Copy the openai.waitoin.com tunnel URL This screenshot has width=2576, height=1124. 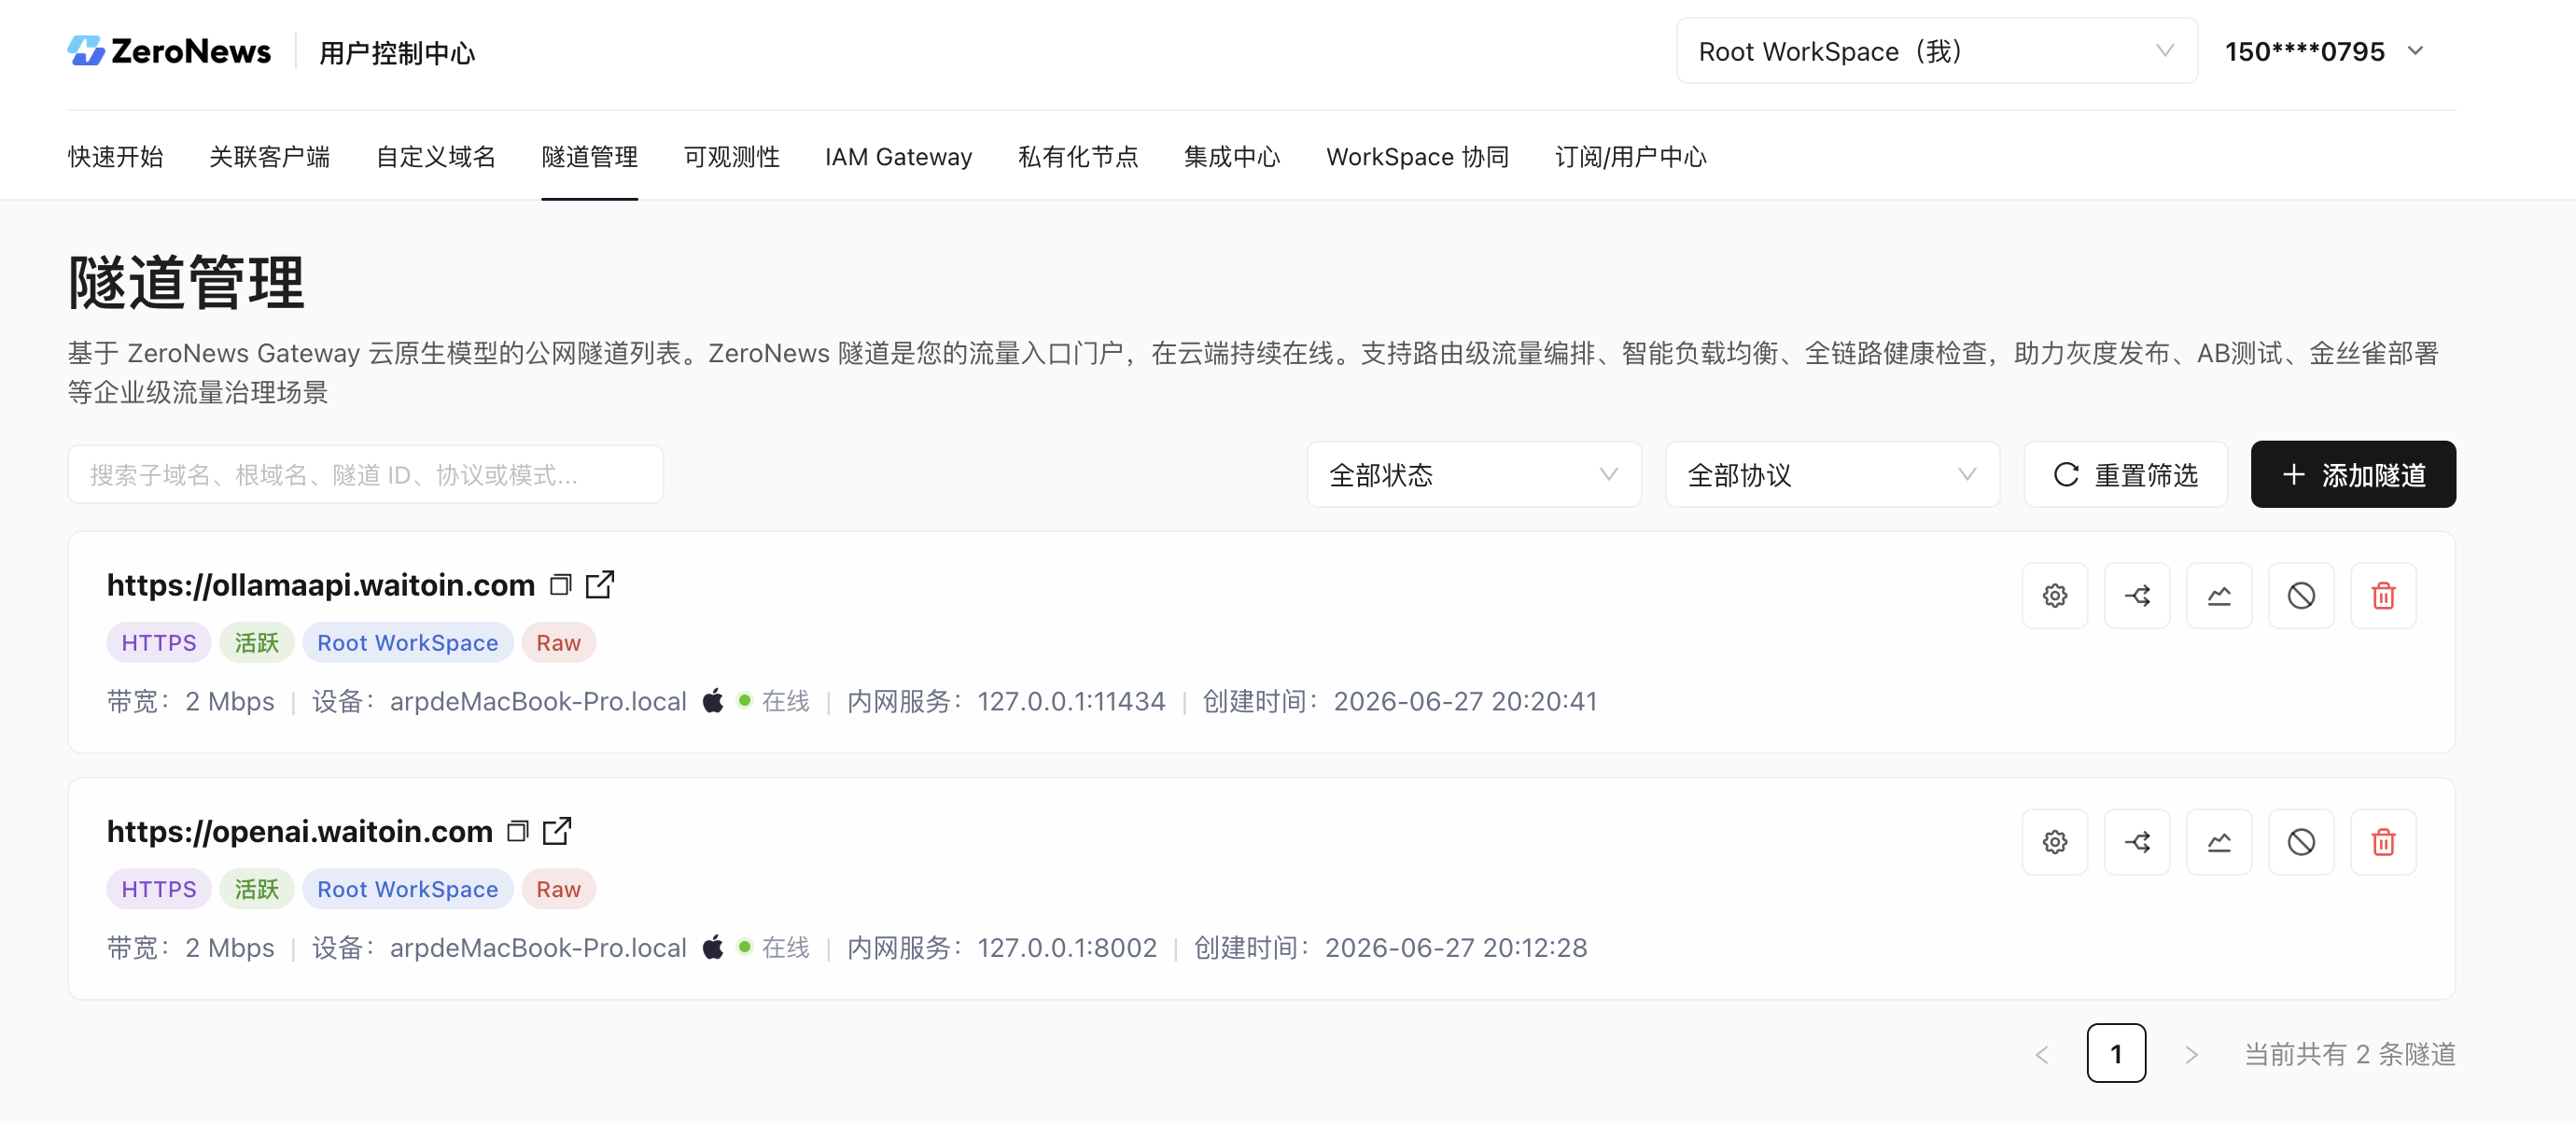[x=518, y=831]
